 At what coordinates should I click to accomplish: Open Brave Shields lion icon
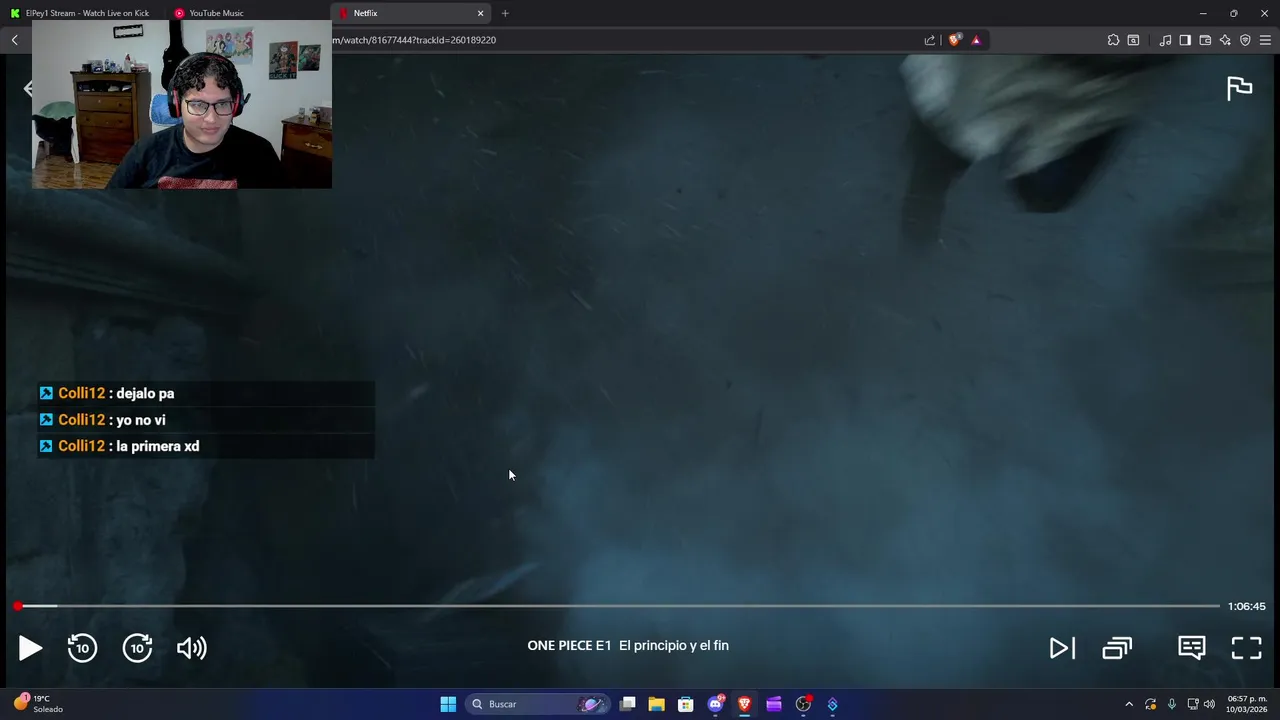pos(955,40)
